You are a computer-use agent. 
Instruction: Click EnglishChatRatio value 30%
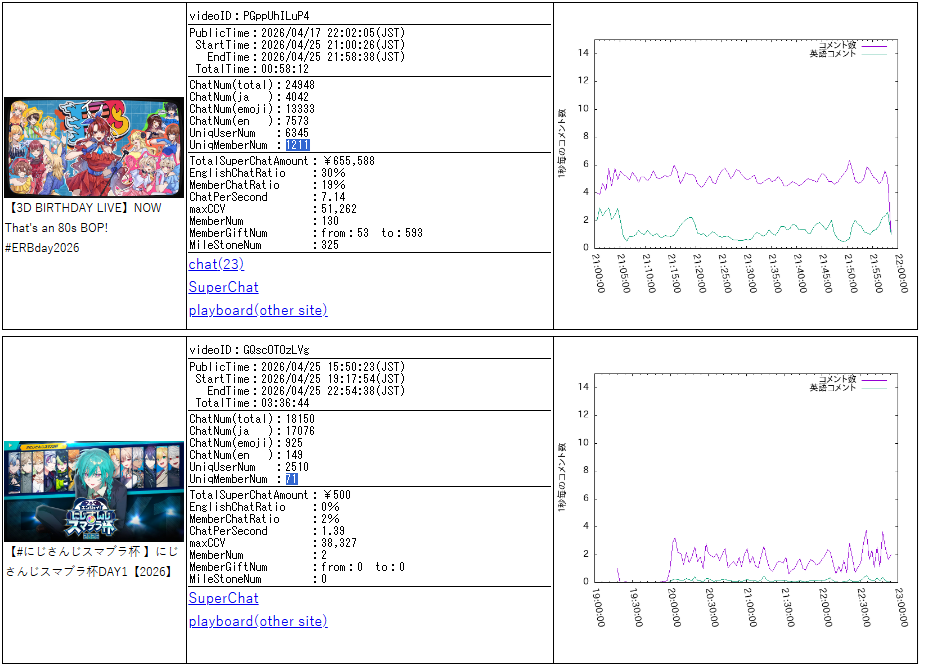pos(333,173)
